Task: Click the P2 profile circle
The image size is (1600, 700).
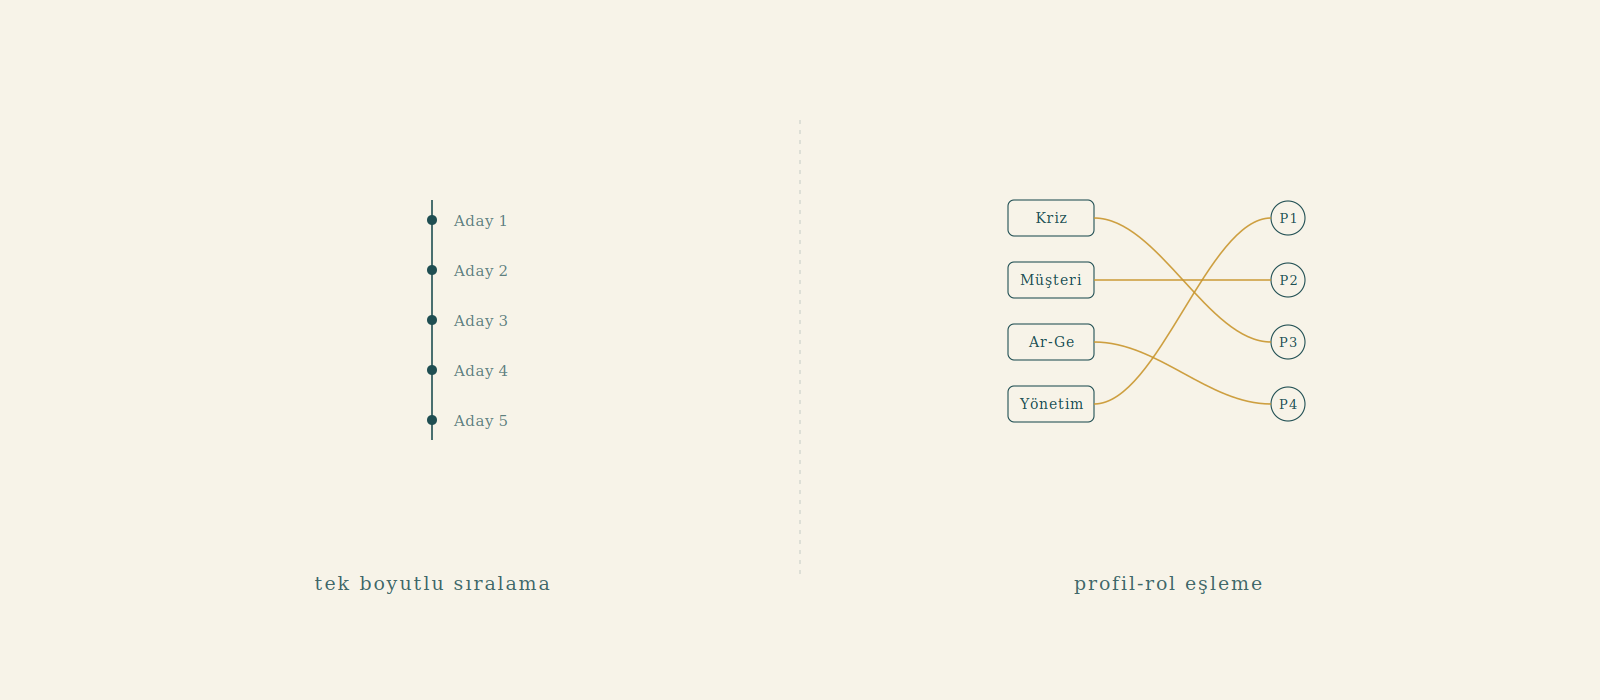Action: [1288, 280]
